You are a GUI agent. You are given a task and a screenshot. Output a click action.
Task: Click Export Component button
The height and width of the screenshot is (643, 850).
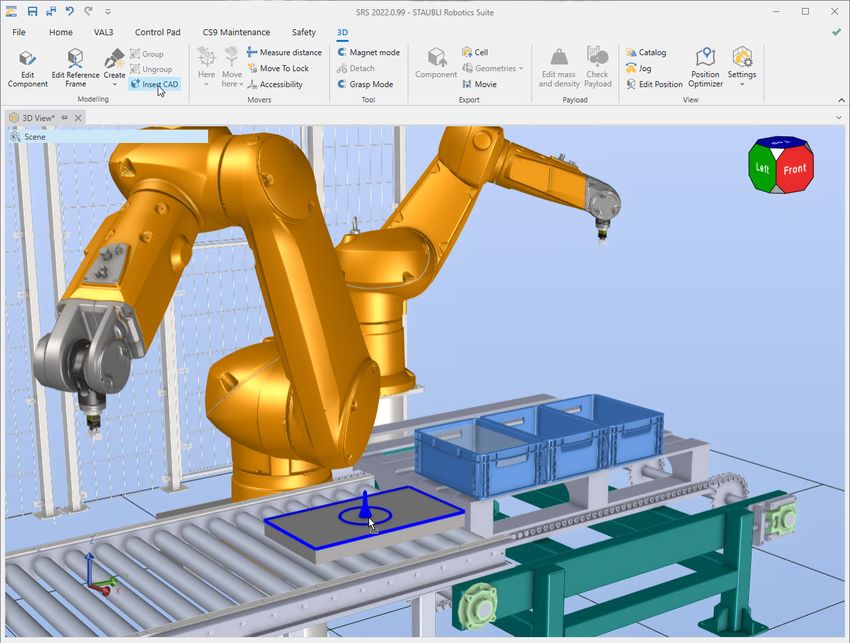coord(436,64)
